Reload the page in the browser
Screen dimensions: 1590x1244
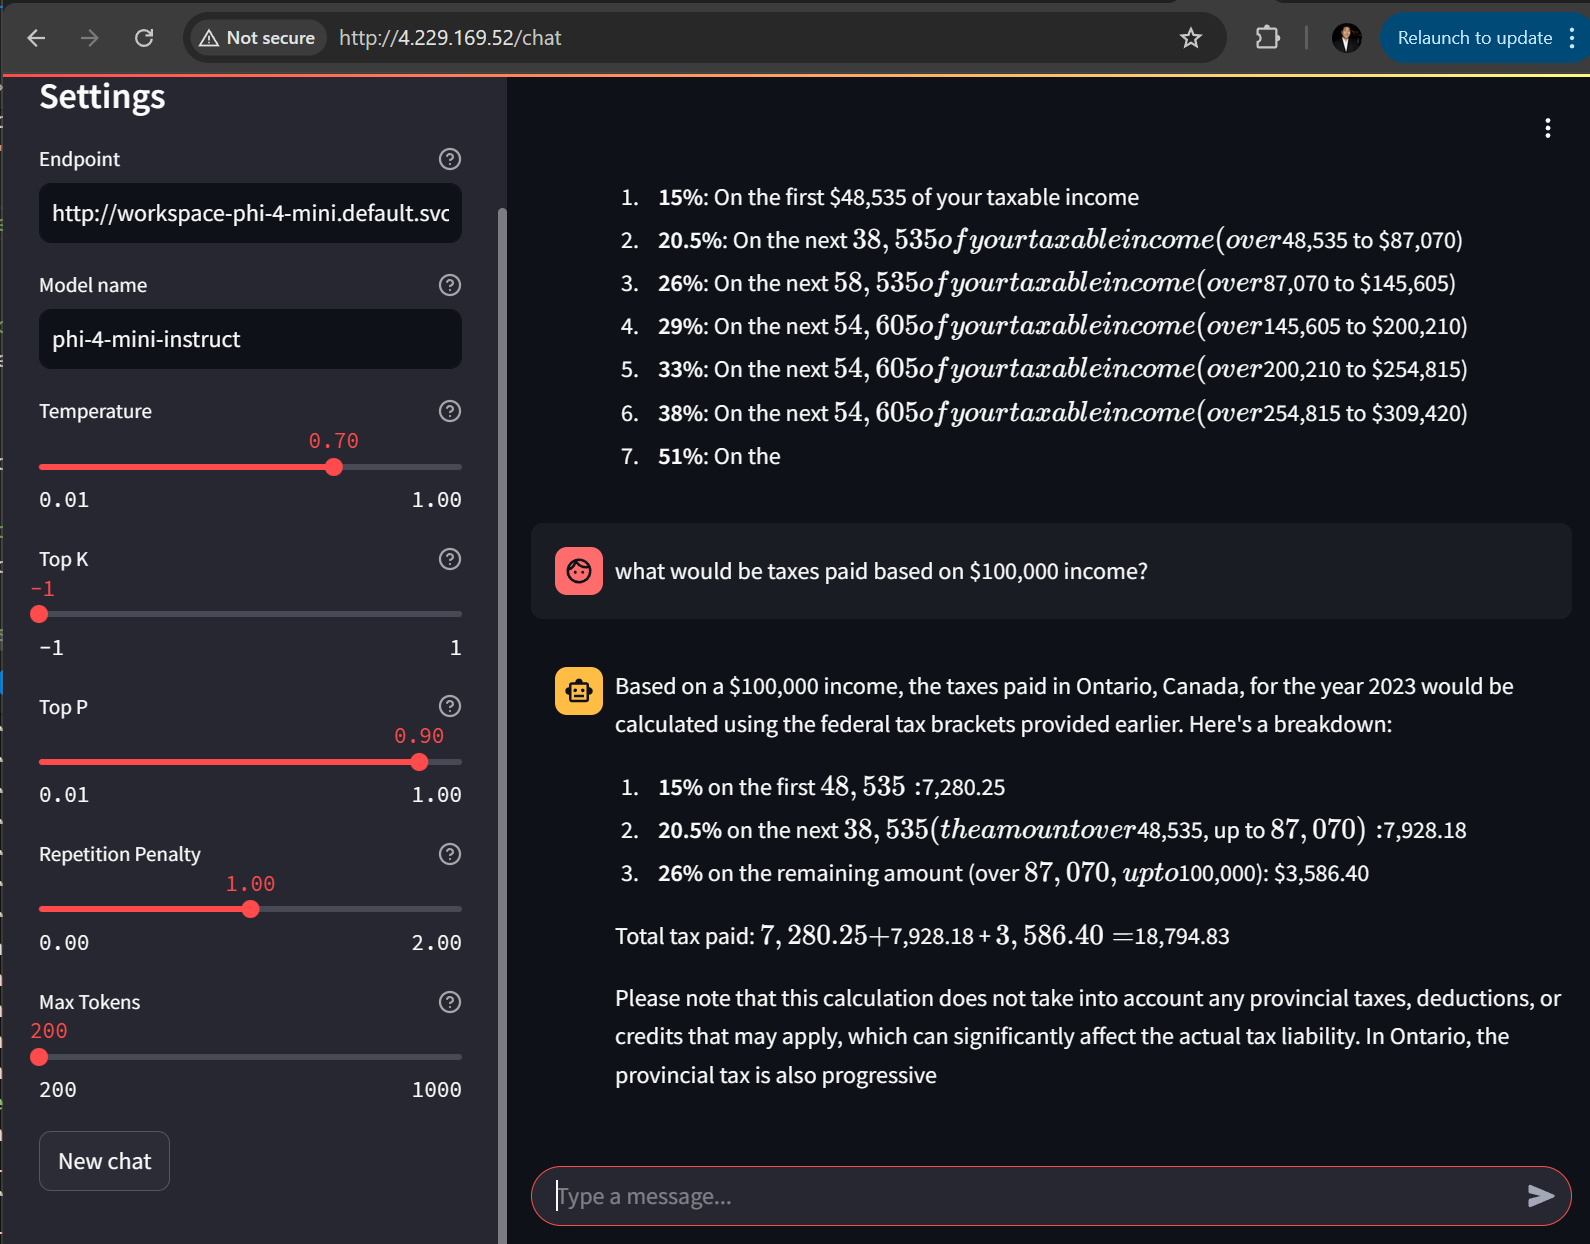pos(144,38)
